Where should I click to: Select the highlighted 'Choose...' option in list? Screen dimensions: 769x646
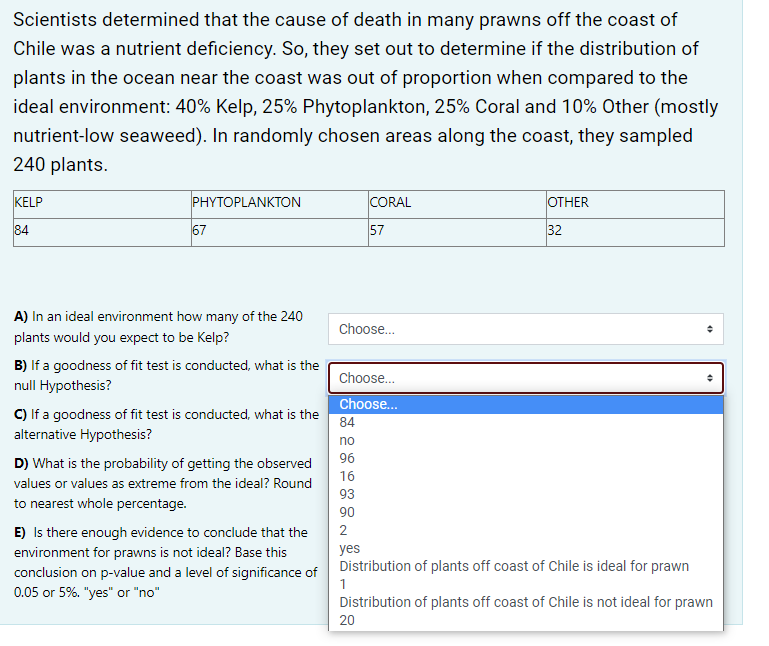point(526,405)
